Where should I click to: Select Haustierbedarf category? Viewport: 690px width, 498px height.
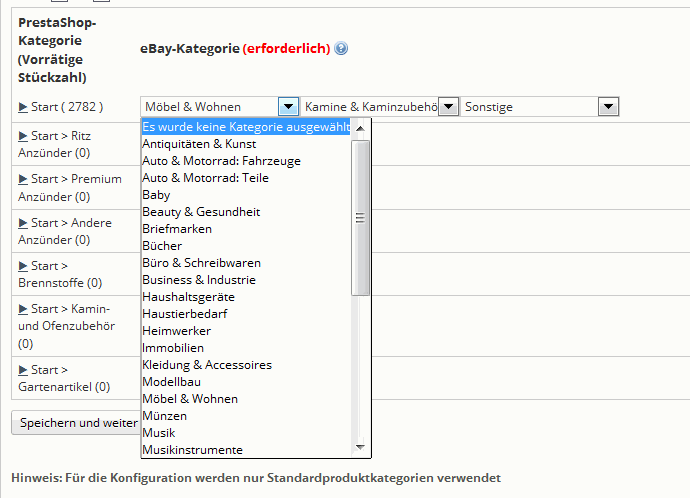[246, 314]
